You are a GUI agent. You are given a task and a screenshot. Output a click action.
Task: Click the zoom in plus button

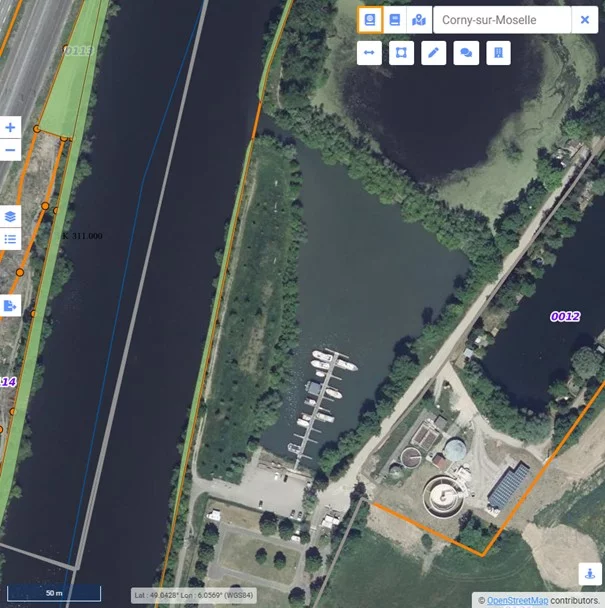[10, 128]
